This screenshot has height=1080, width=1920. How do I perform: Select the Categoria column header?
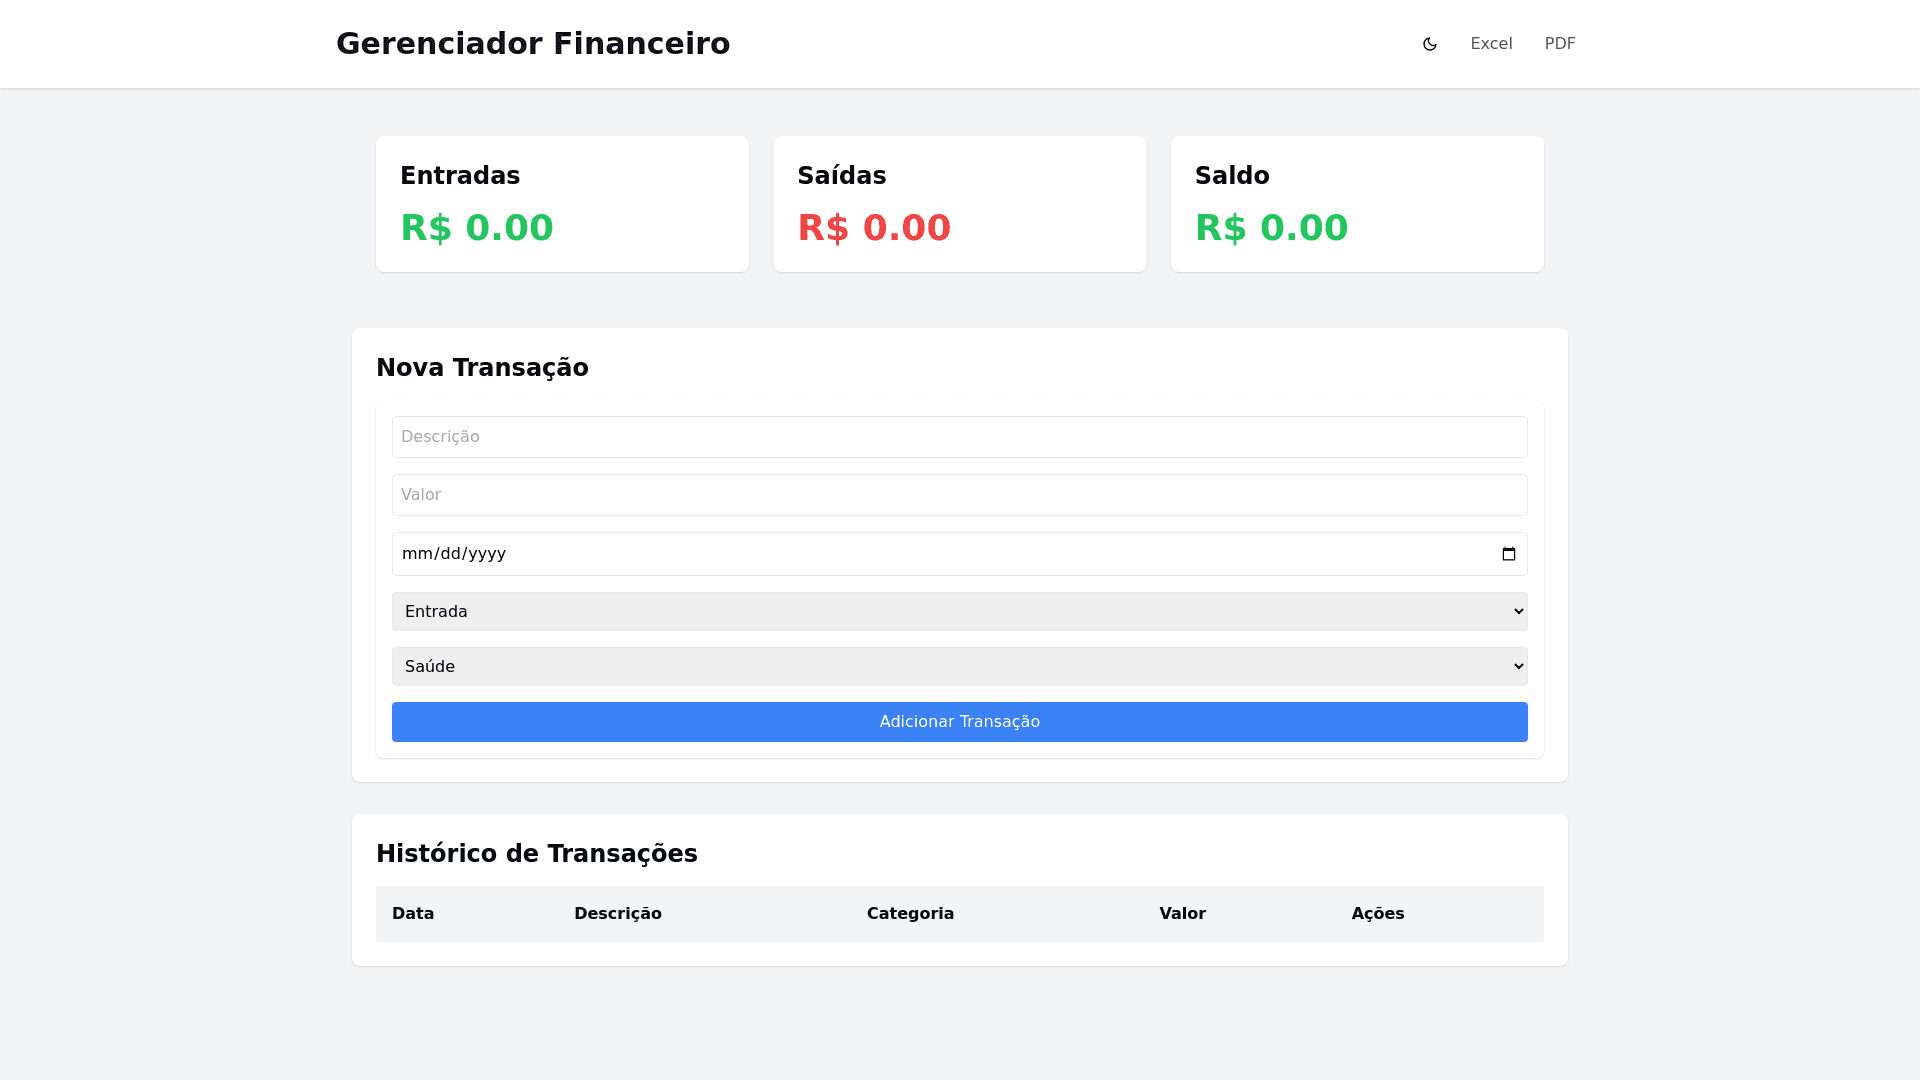pos(910,914)
